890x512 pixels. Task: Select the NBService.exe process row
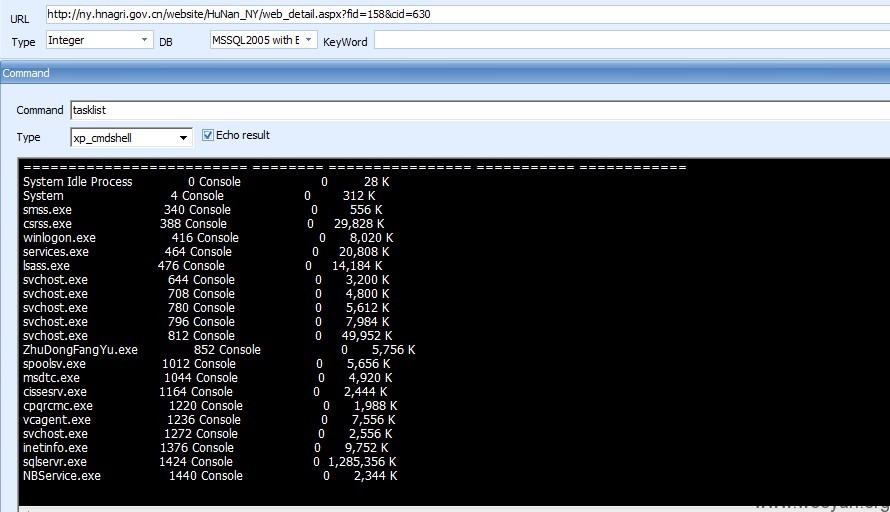pyautogui.click(x=210, y=476)
